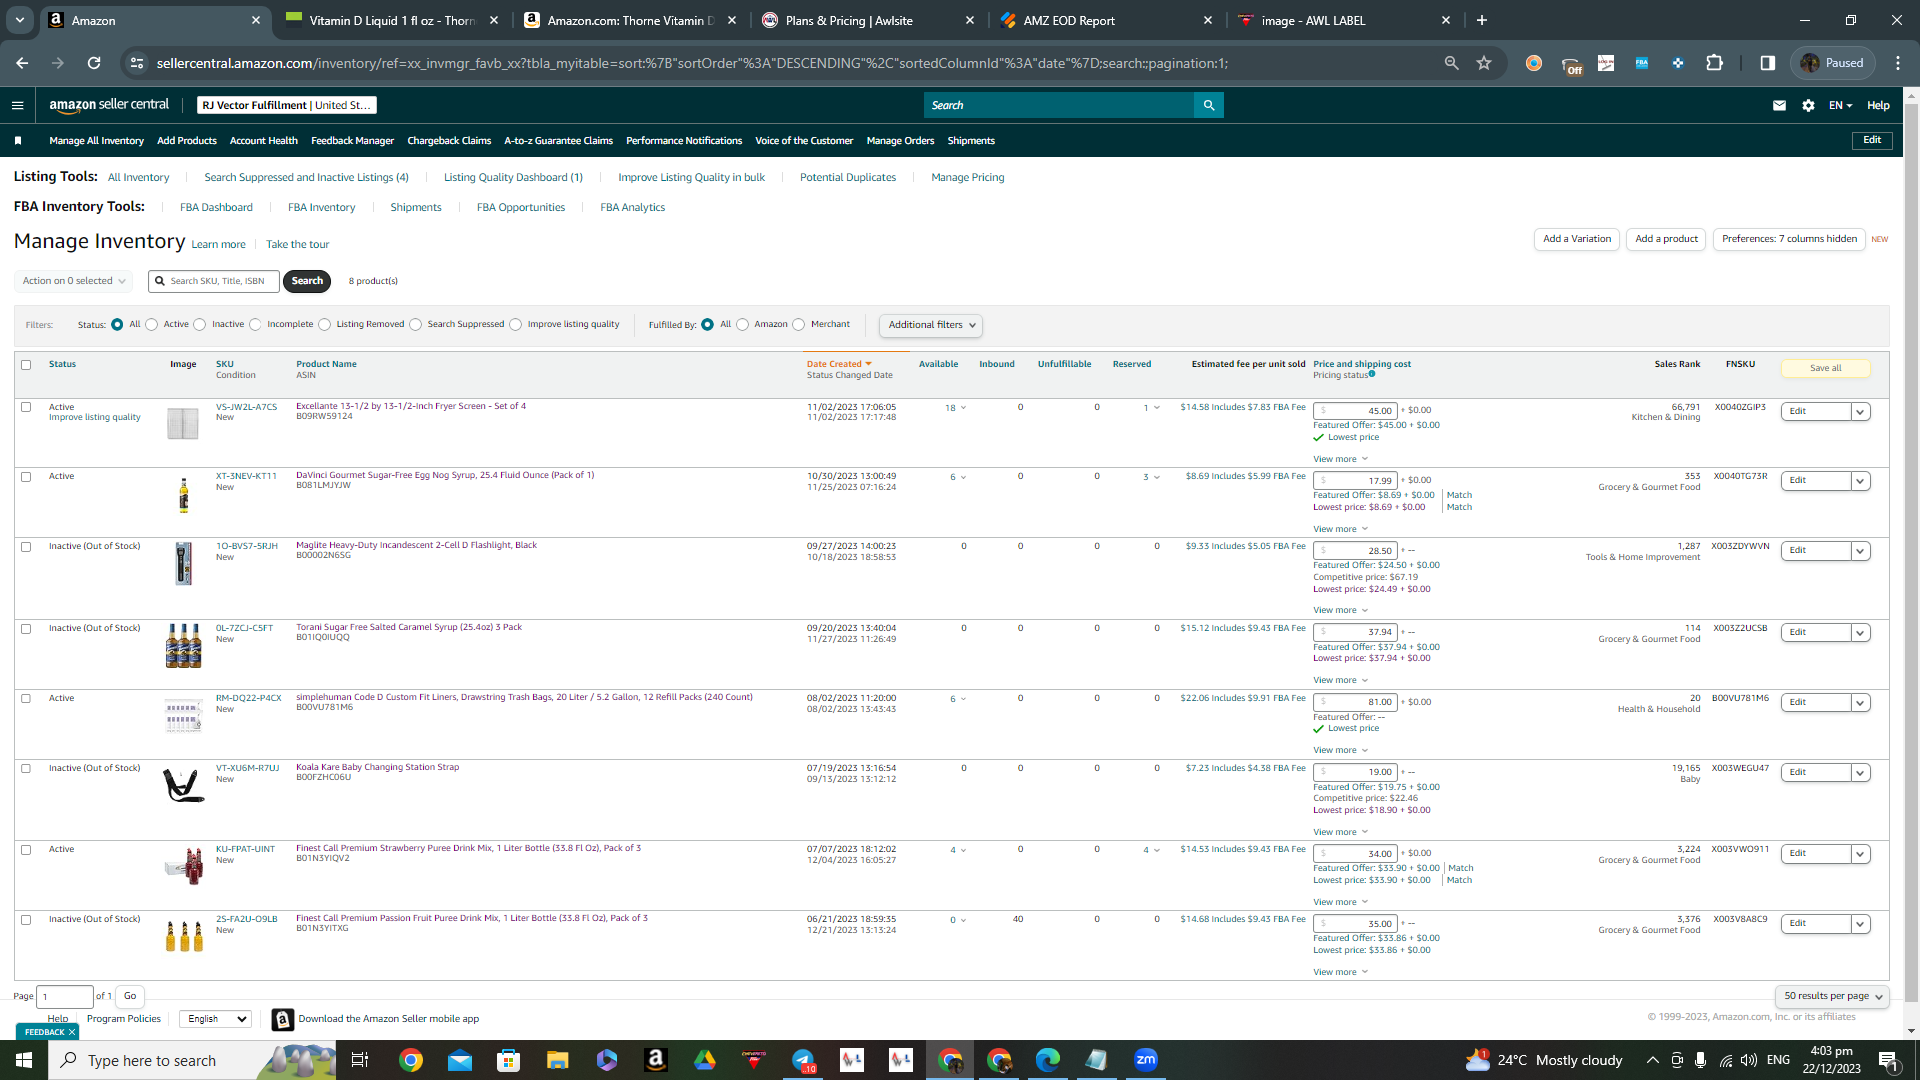Open Telegram from the taskbar
This screenshot has width=1920, height=1080.
(803, 1060)
